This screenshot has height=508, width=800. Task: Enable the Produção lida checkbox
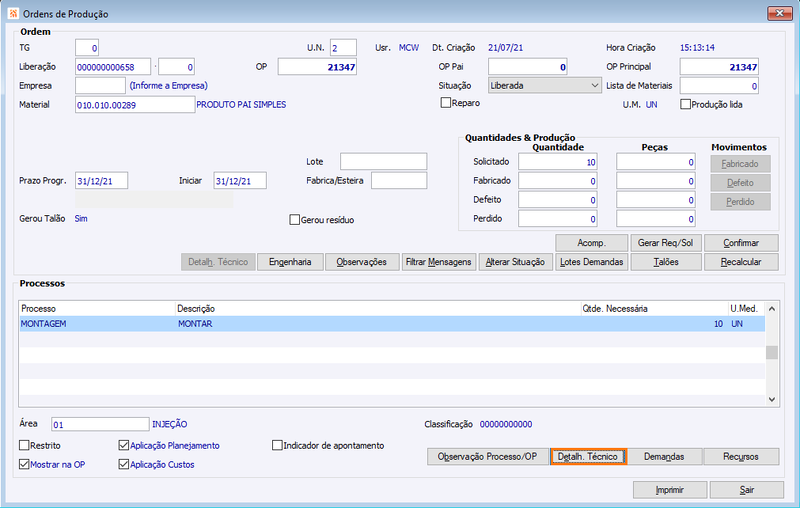(686, 105)
